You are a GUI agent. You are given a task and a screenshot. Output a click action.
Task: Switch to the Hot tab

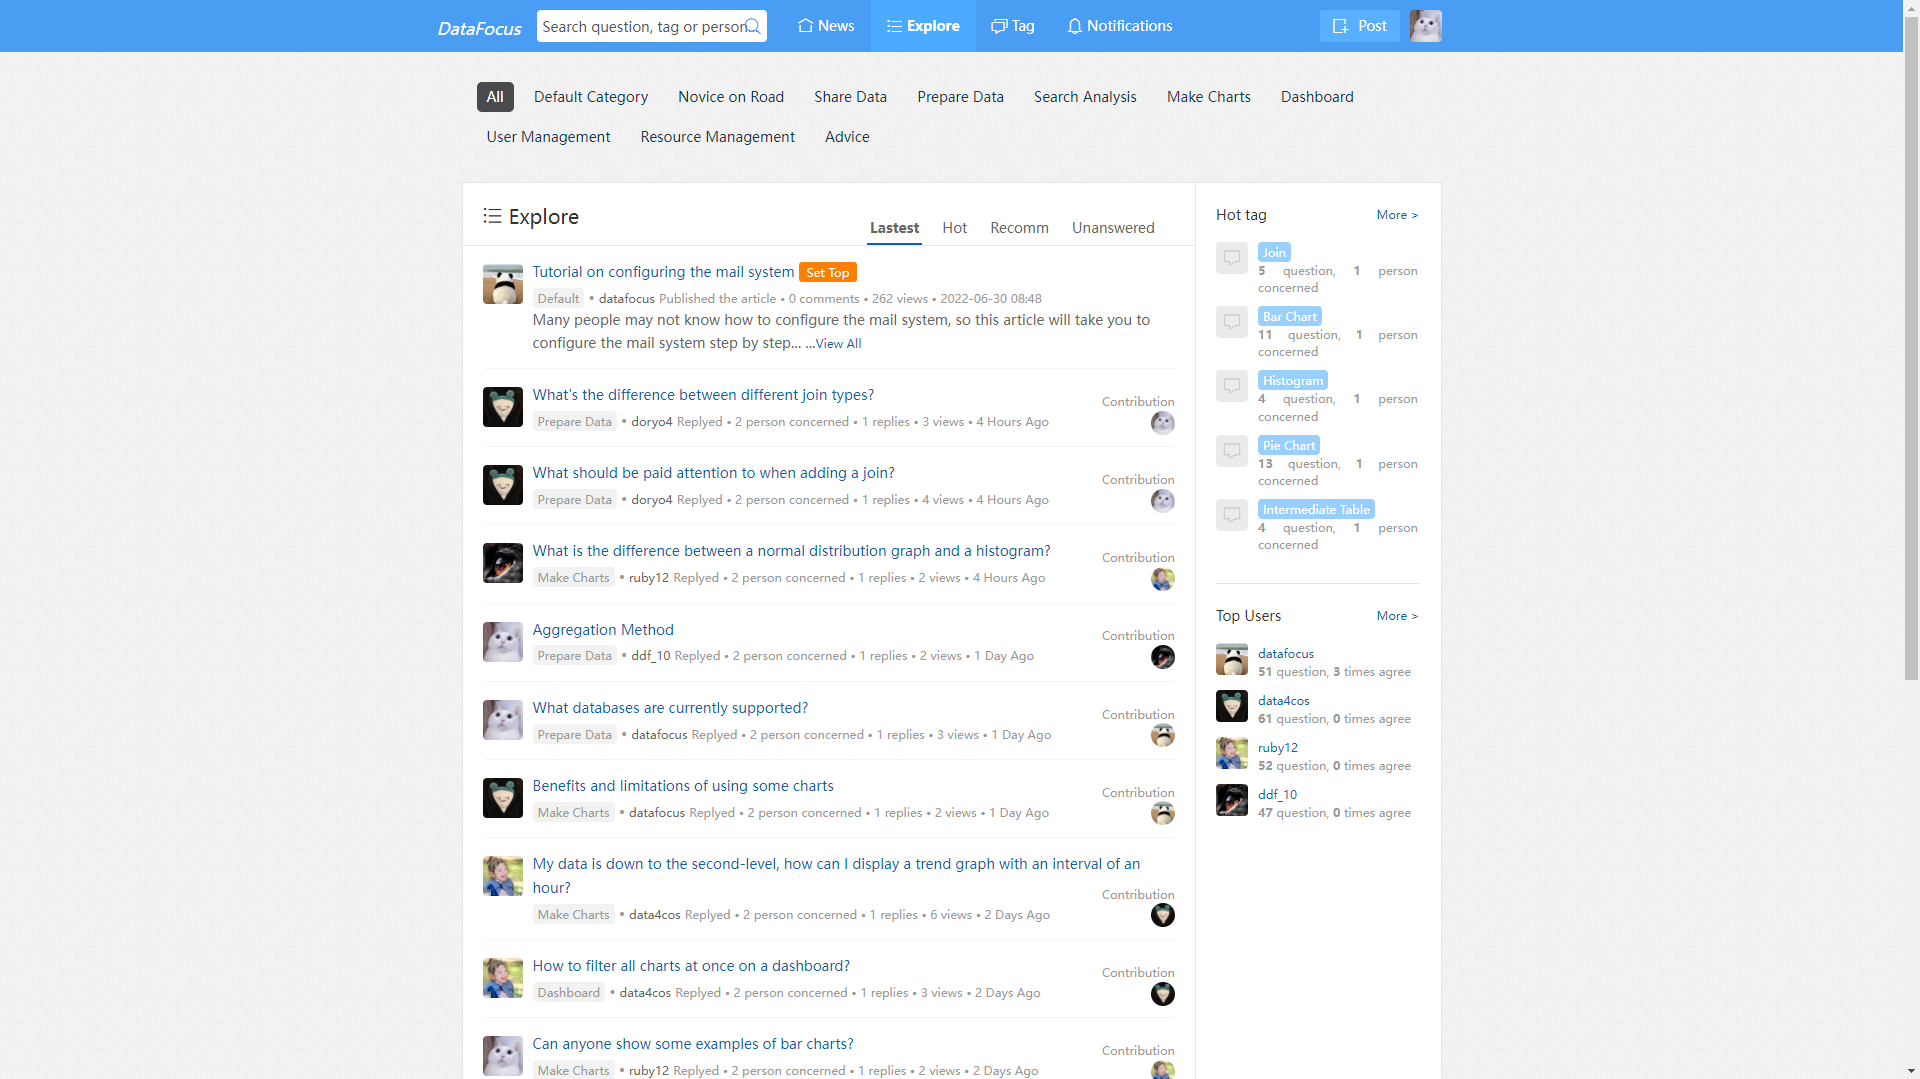pos(954,228)
